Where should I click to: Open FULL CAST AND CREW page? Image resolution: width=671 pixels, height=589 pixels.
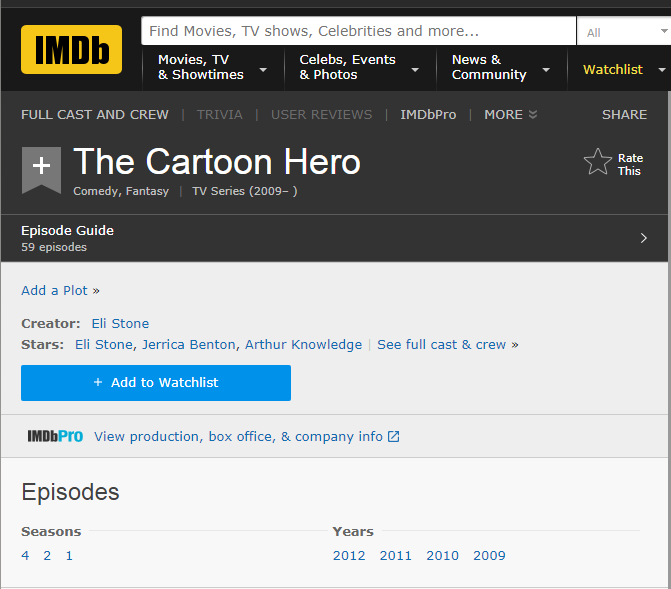[95, 115]
